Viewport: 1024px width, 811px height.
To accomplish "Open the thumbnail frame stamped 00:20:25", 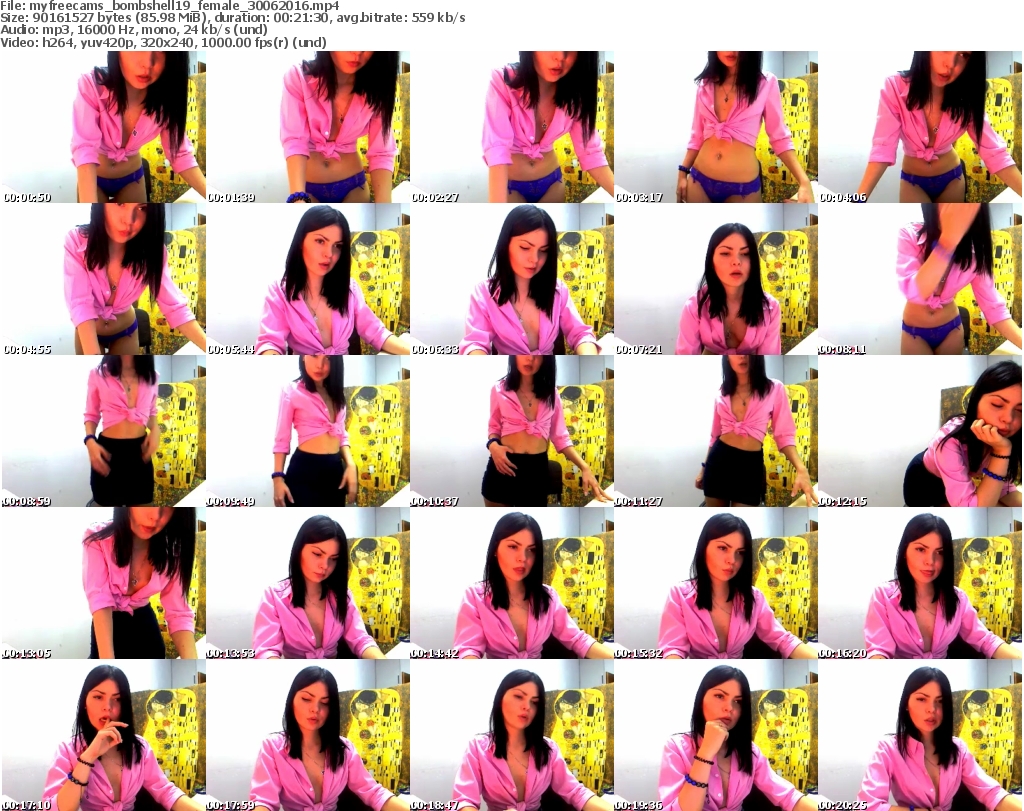I will (920, 735).
